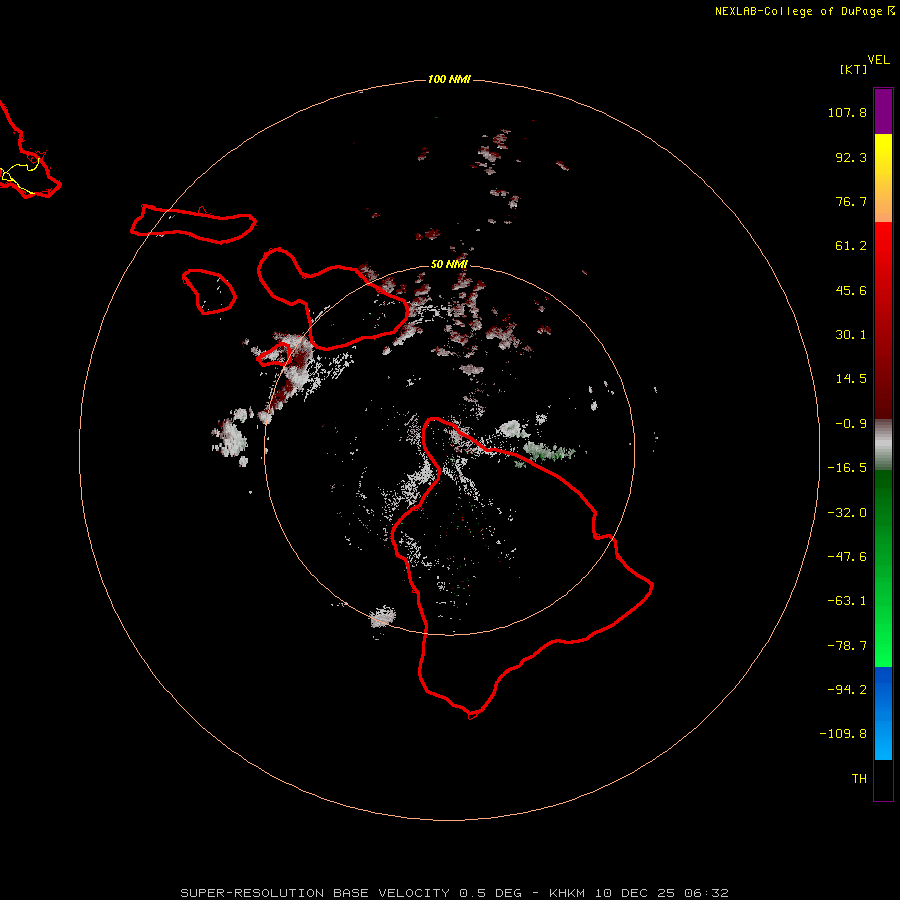The width and height of the screenshot is (900, 900).
Task: Click the -94.2 legend value
Action: (x=847, y=690)
